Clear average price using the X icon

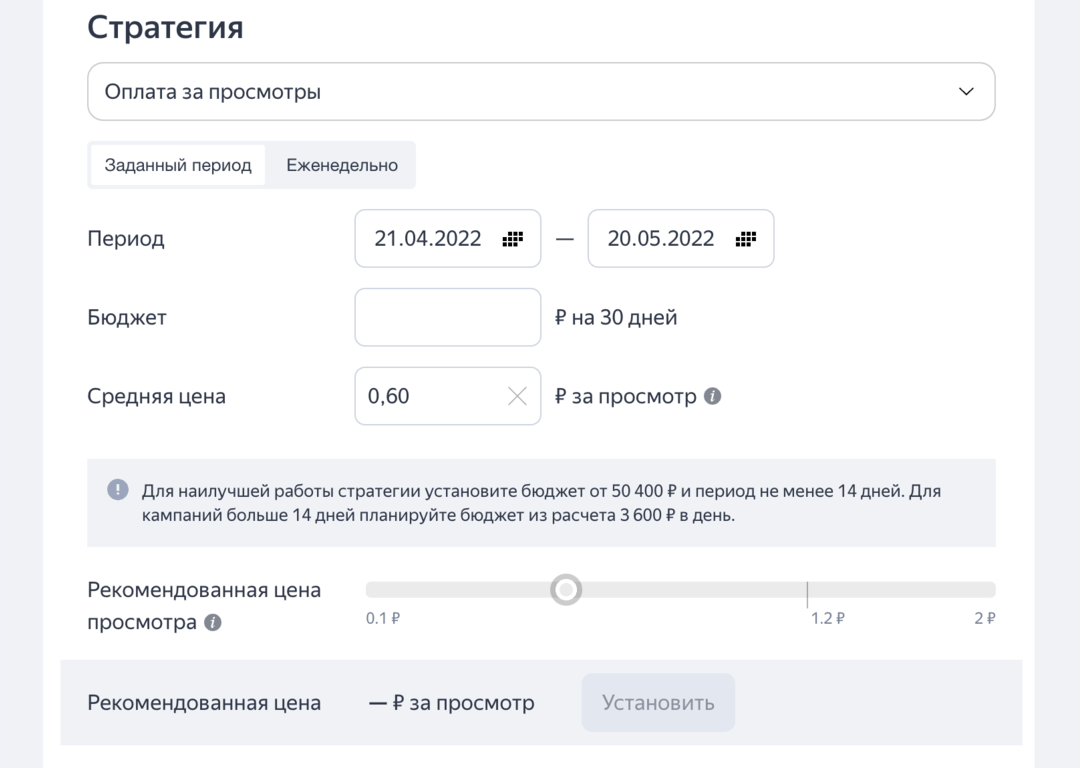(517, 396)
